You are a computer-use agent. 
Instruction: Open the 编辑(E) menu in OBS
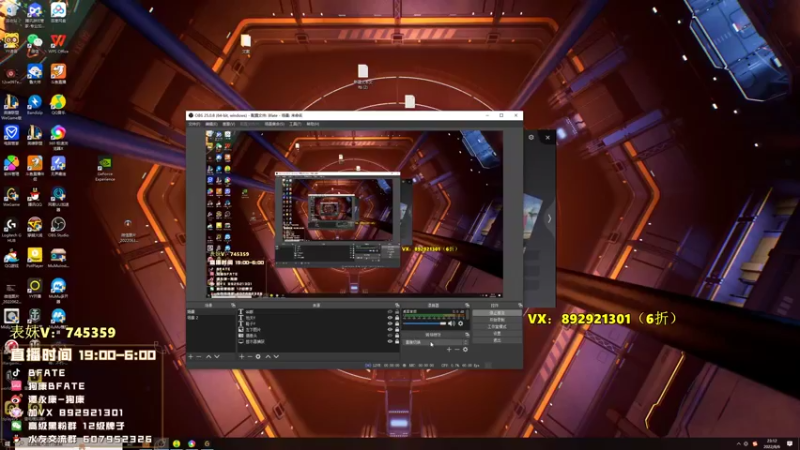pyautogui.click(x=211, y=124)
